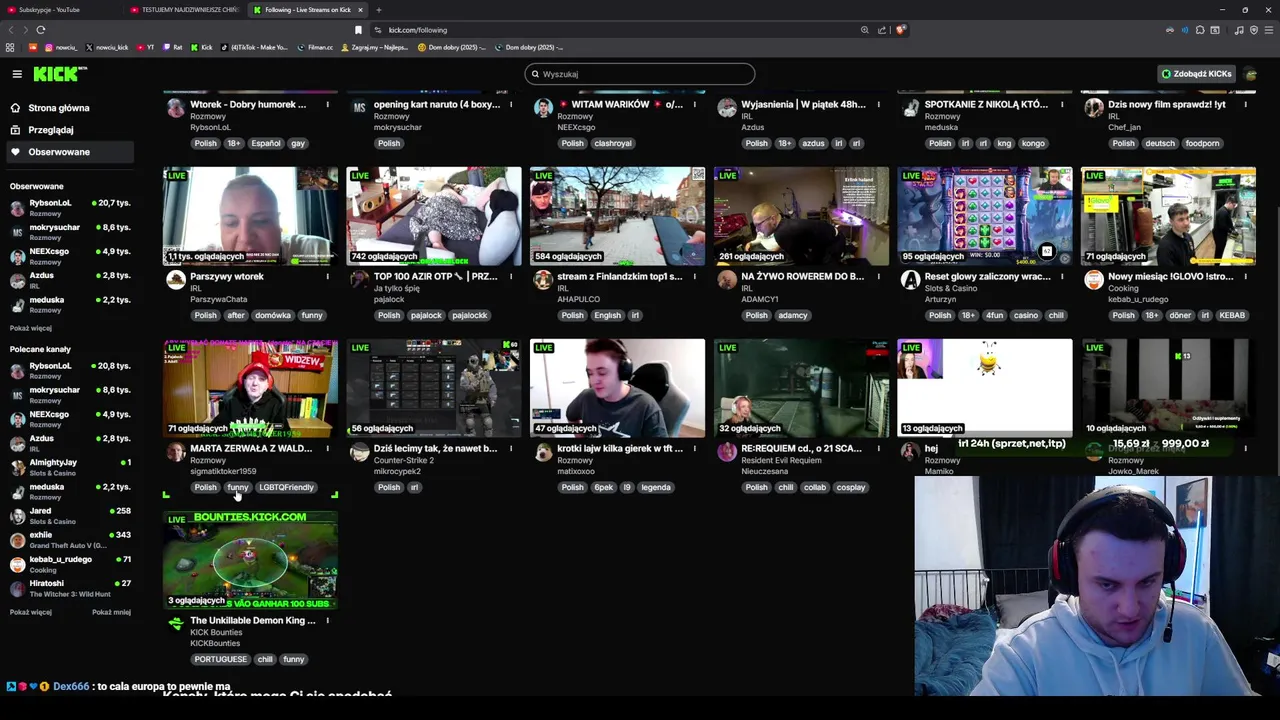Open the TikTok bookmark
The width and height of the screenshot is (1280, 720).
click(x=255, y=47)
